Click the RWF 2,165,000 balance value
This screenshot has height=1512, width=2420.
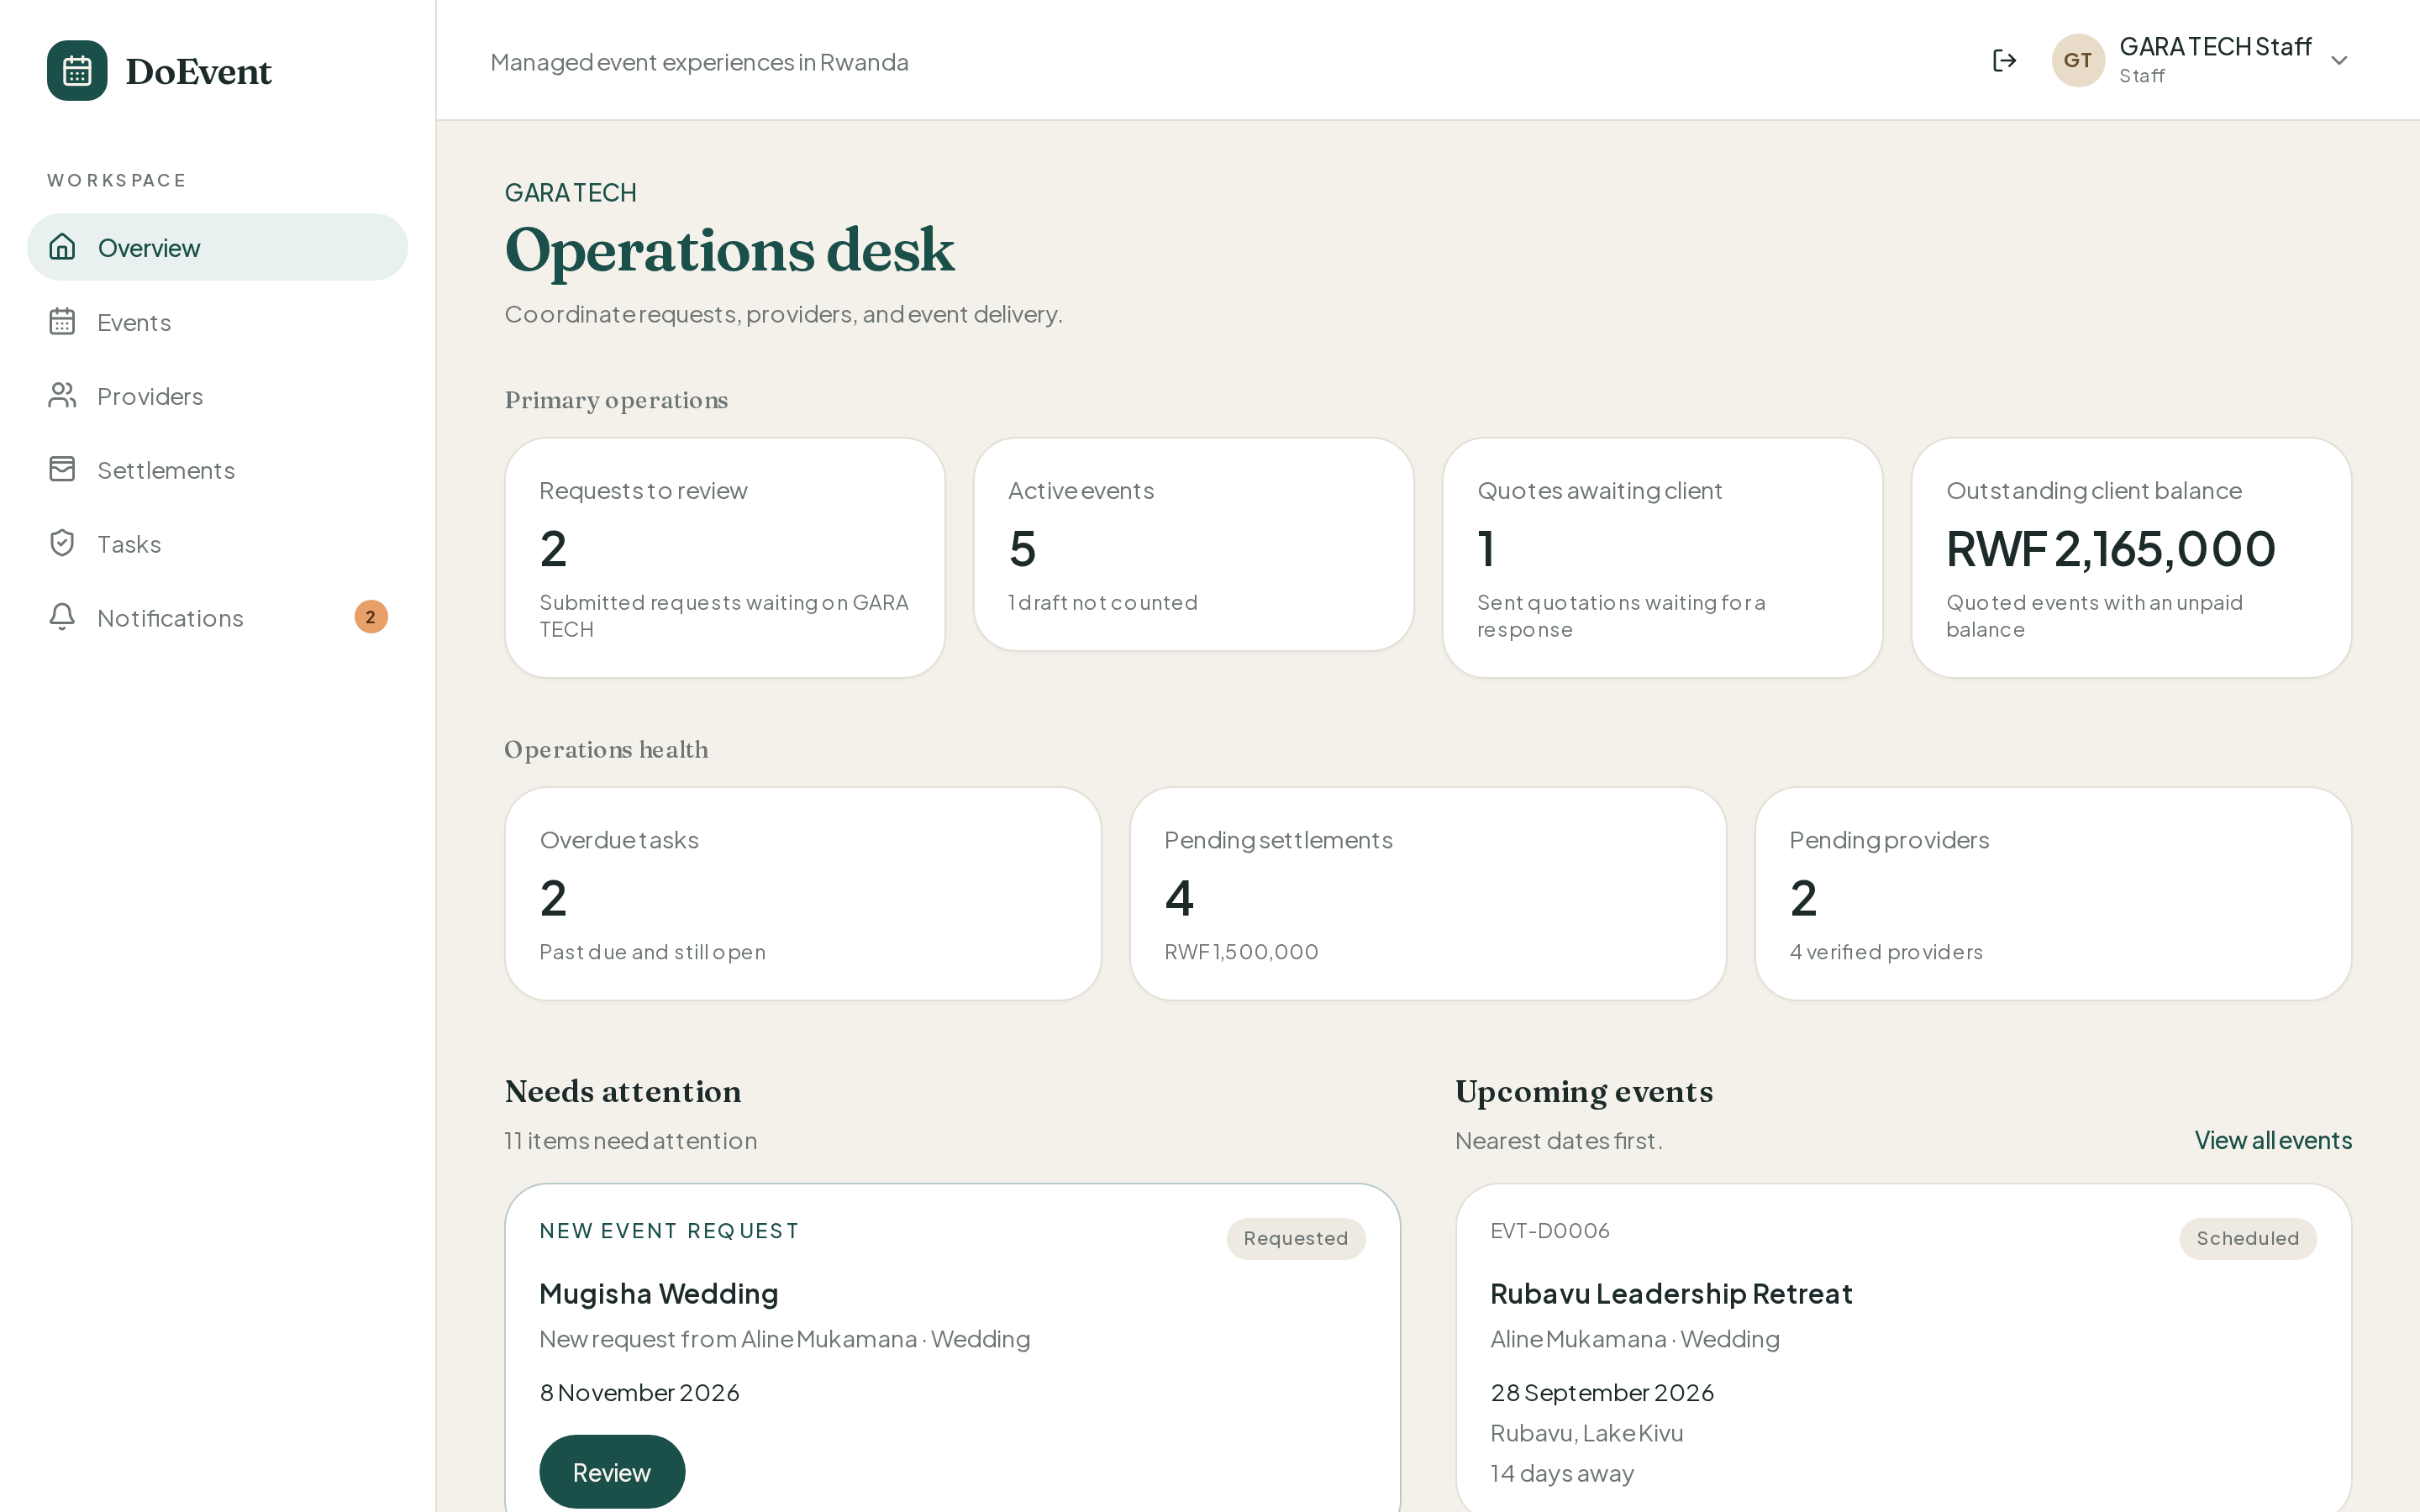[x=2111, y=549]
